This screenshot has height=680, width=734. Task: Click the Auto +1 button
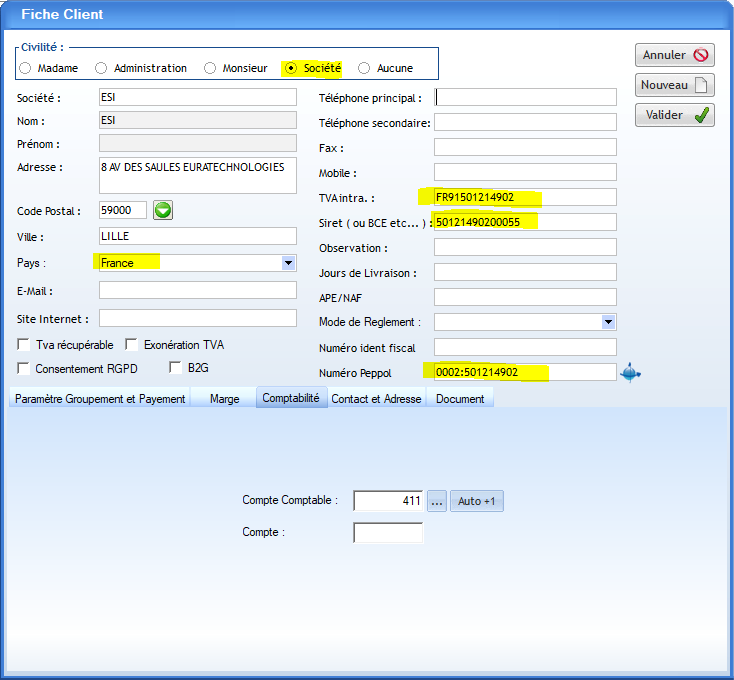(476, 501)
